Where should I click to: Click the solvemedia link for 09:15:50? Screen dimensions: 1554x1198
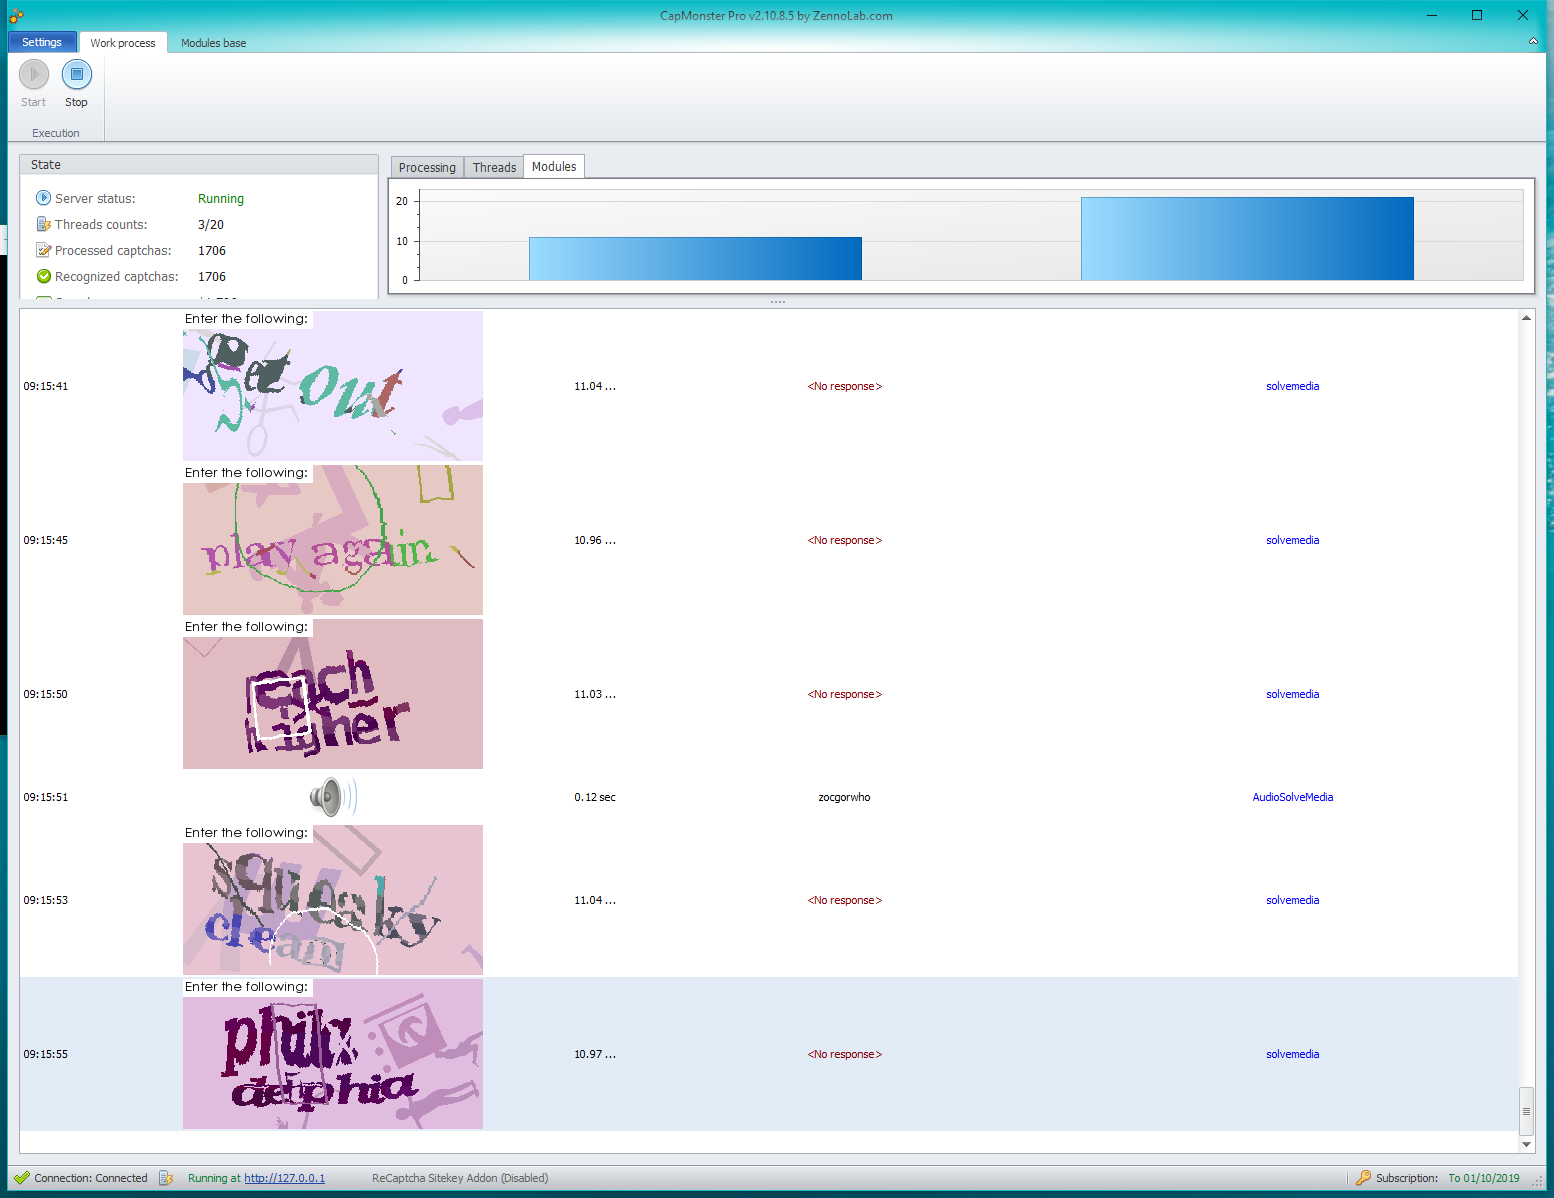pyautogui.click(x=1292, y=694)
